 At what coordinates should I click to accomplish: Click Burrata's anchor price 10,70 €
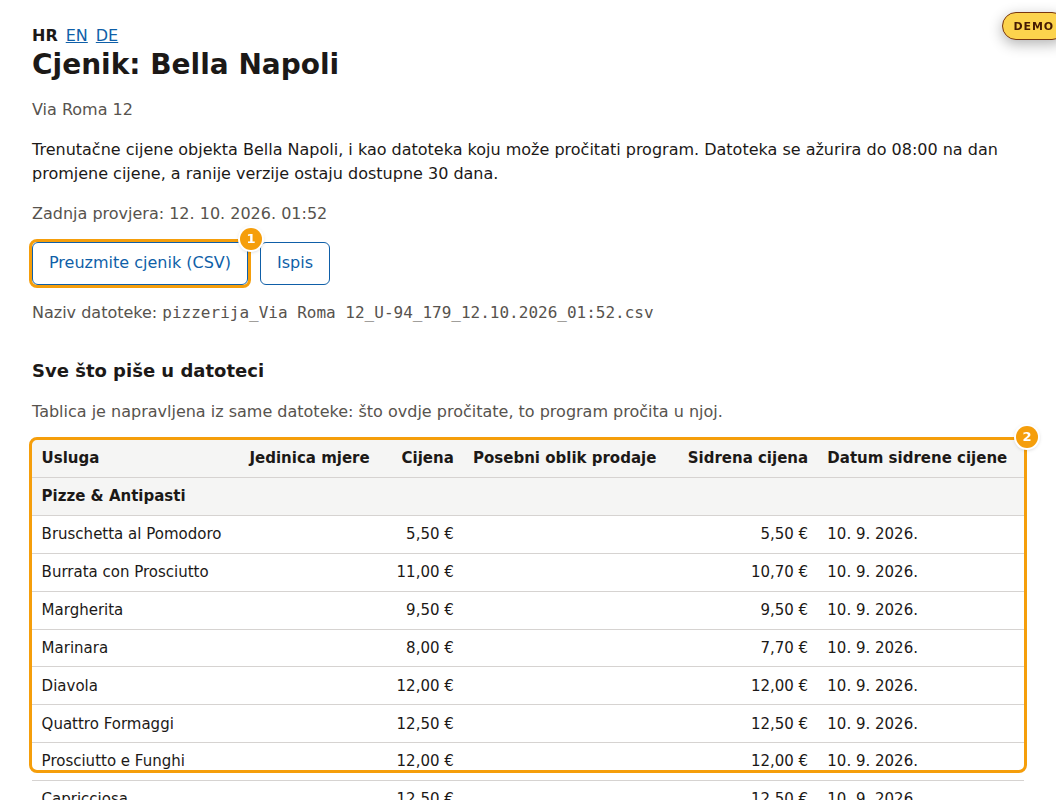tap(779, 572)
